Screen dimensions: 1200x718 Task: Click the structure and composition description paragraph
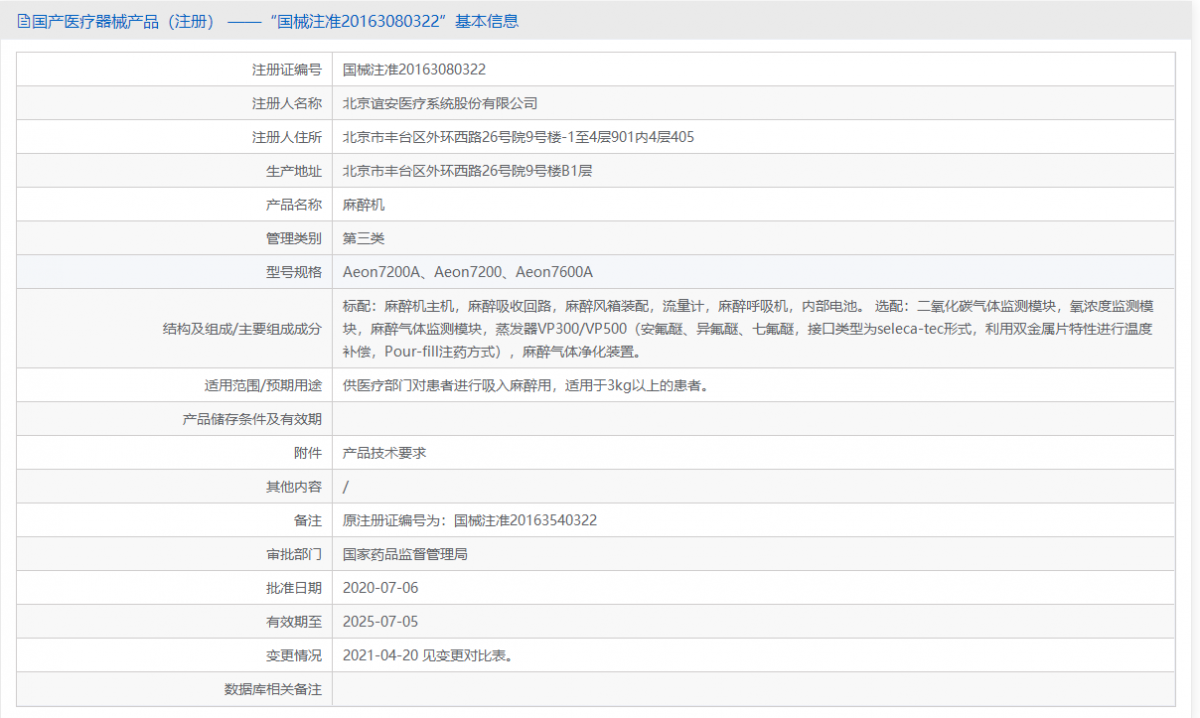[x=748, y=328]
